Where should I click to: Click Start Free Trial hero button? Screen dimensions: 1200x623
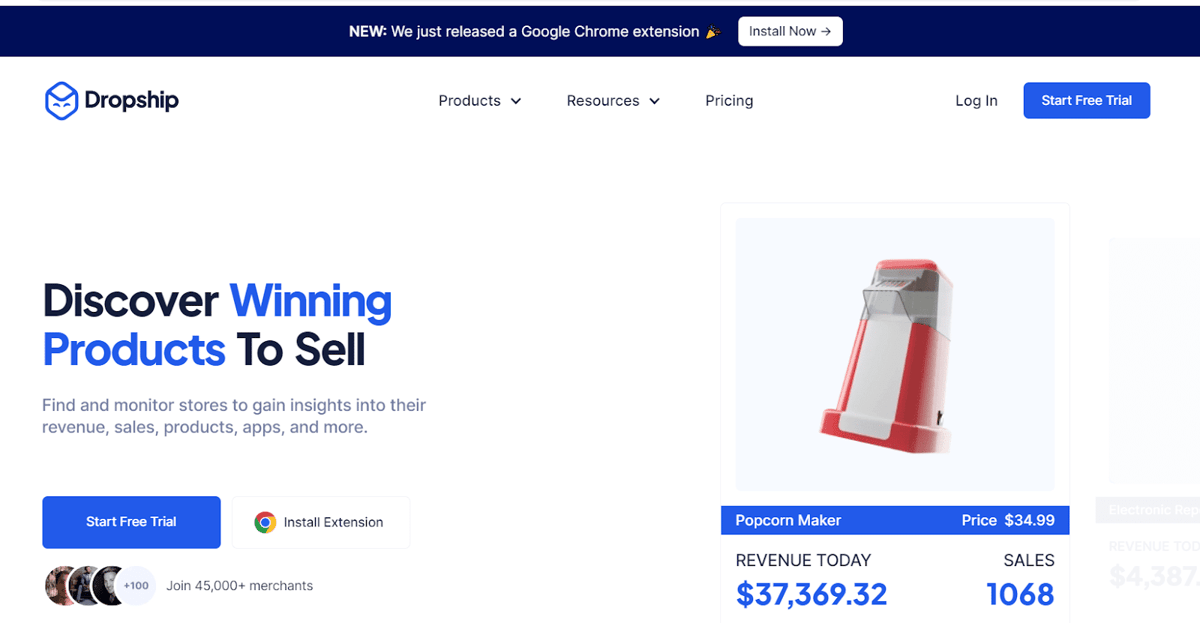coord(131,522)
